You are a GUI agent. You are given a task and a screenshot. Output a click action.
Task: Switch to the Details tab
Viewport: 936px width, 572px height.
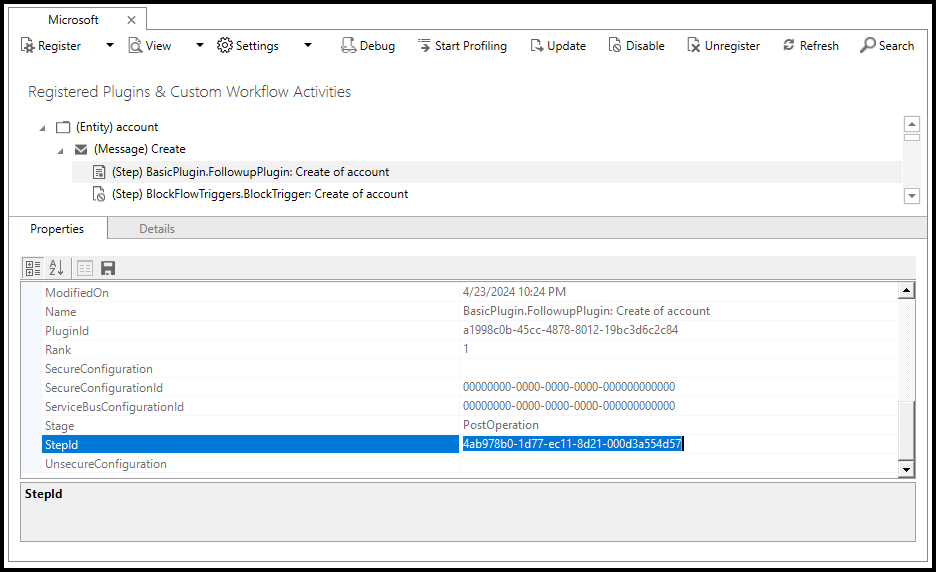(x=157, y=229)
